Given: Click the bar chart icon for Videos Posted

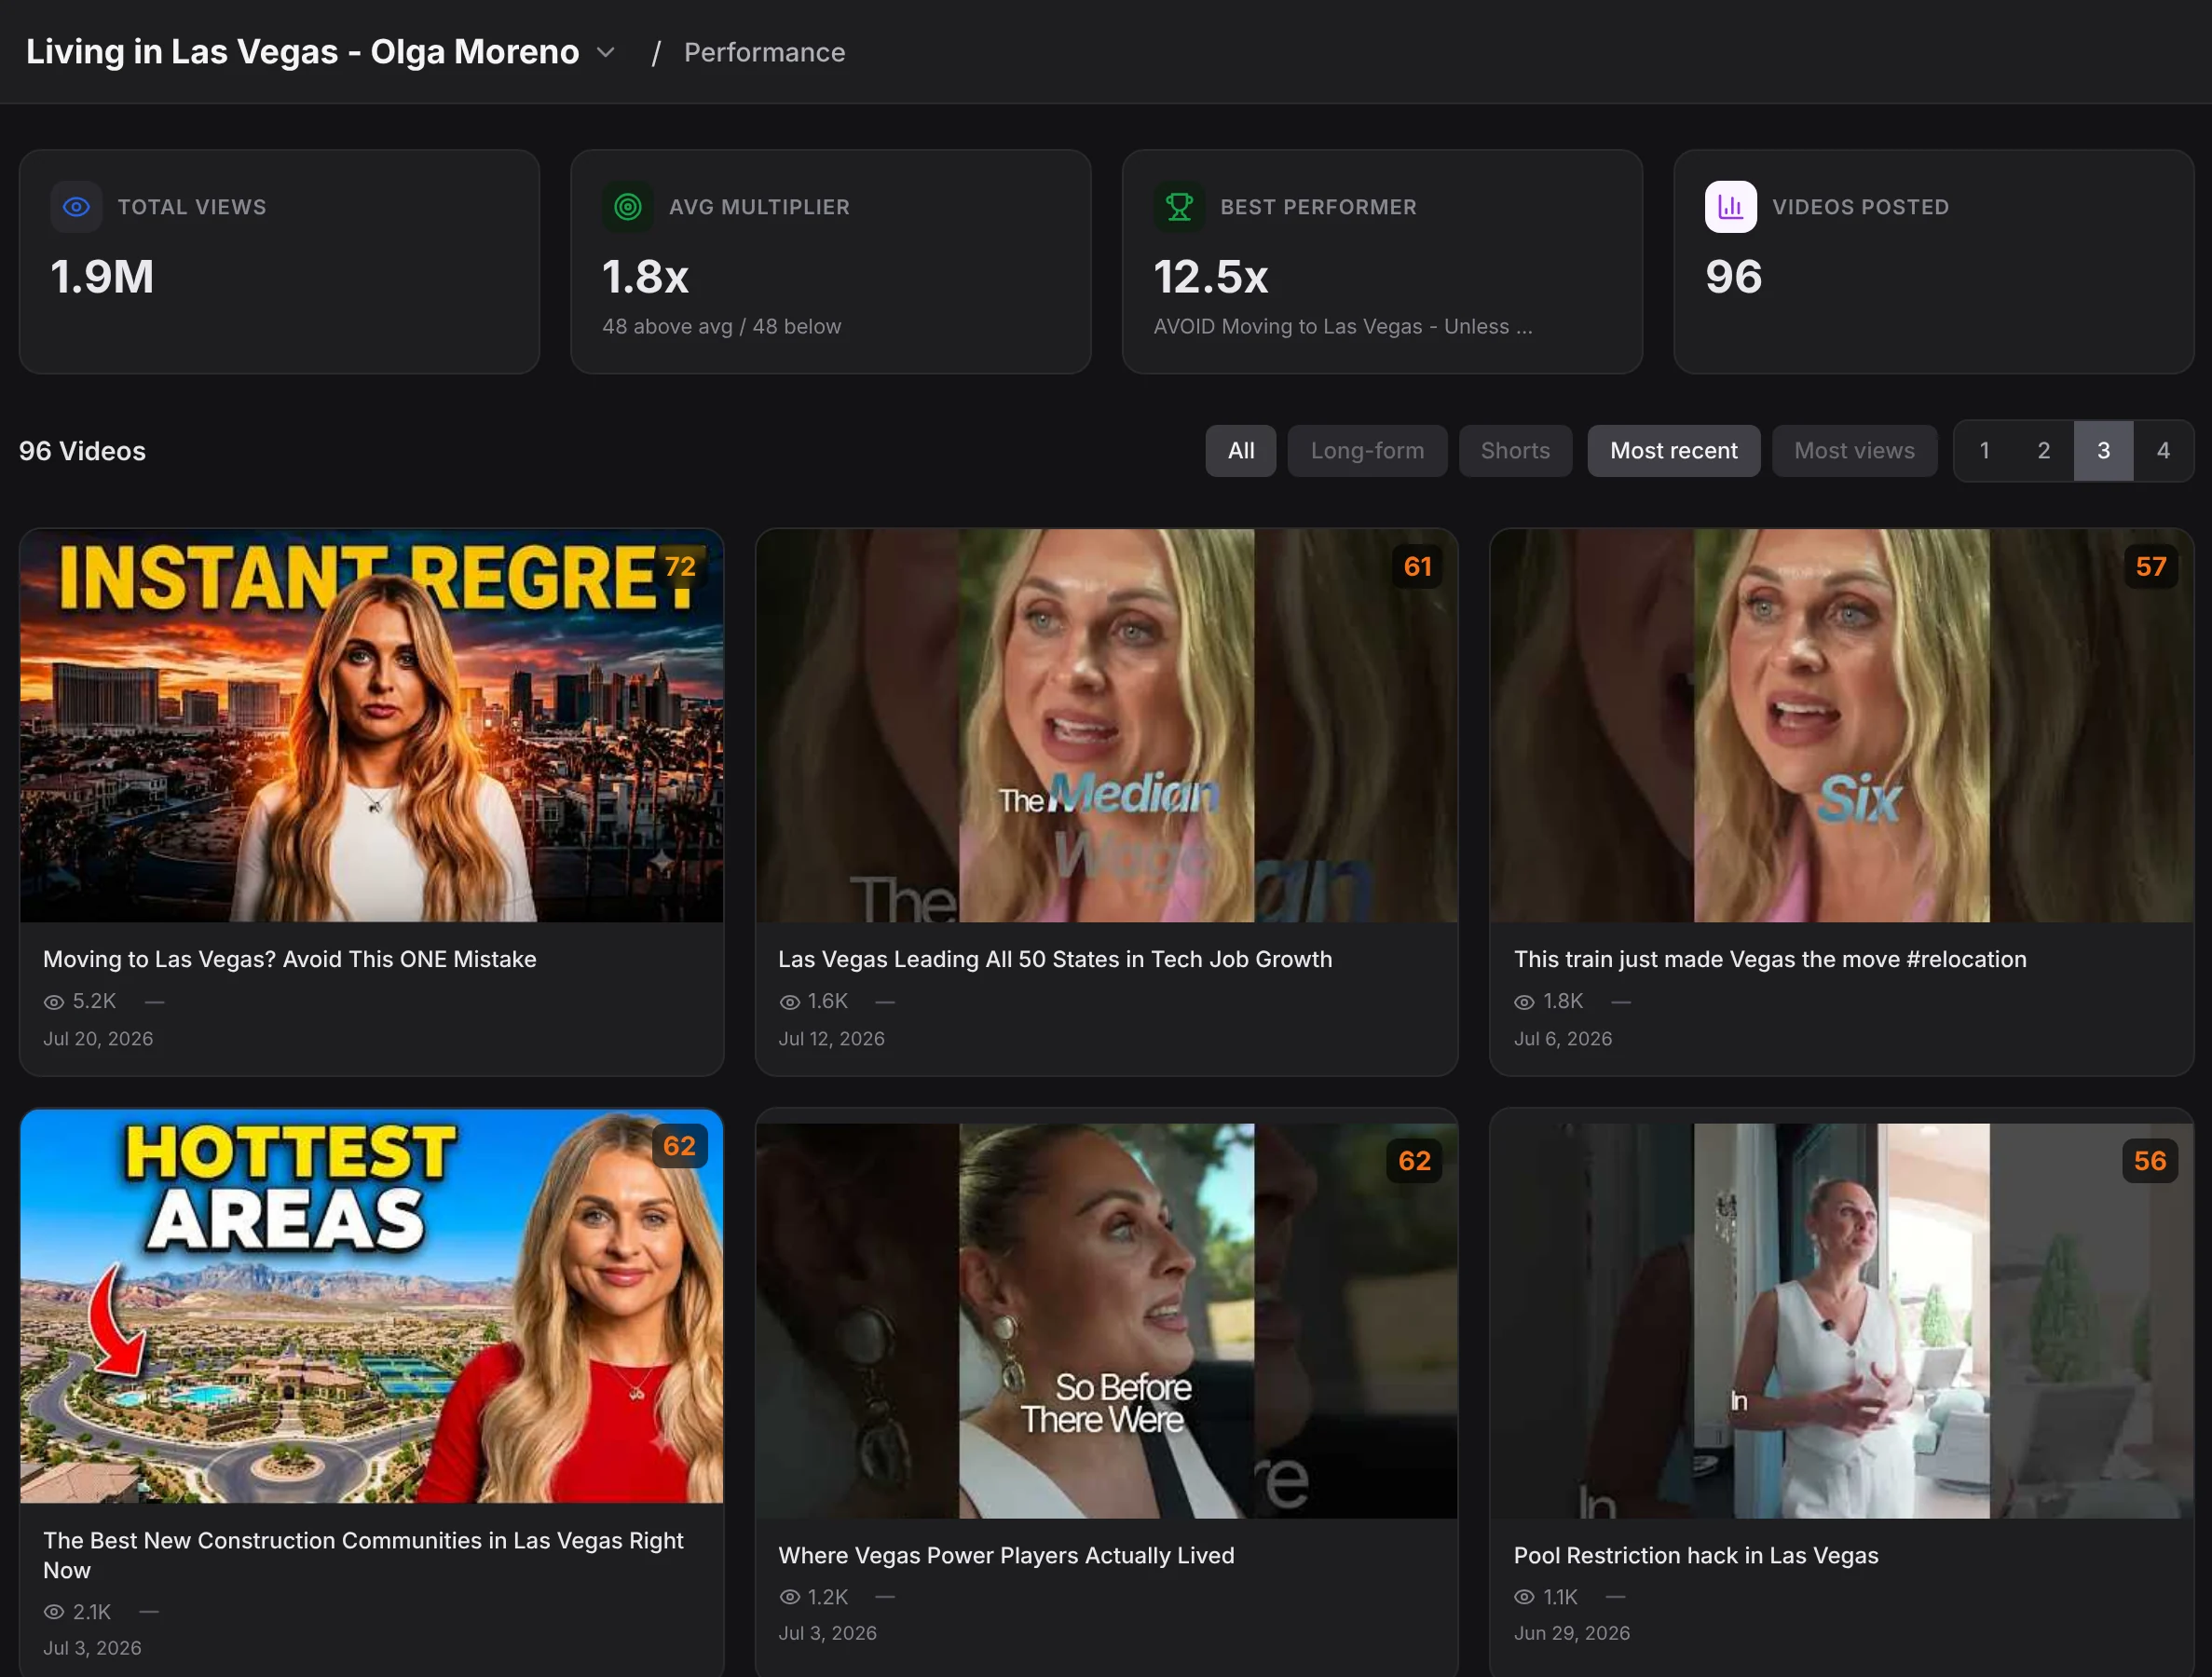Looking at the screenshot, I should pyautogui.click(x=1730, y=207).
